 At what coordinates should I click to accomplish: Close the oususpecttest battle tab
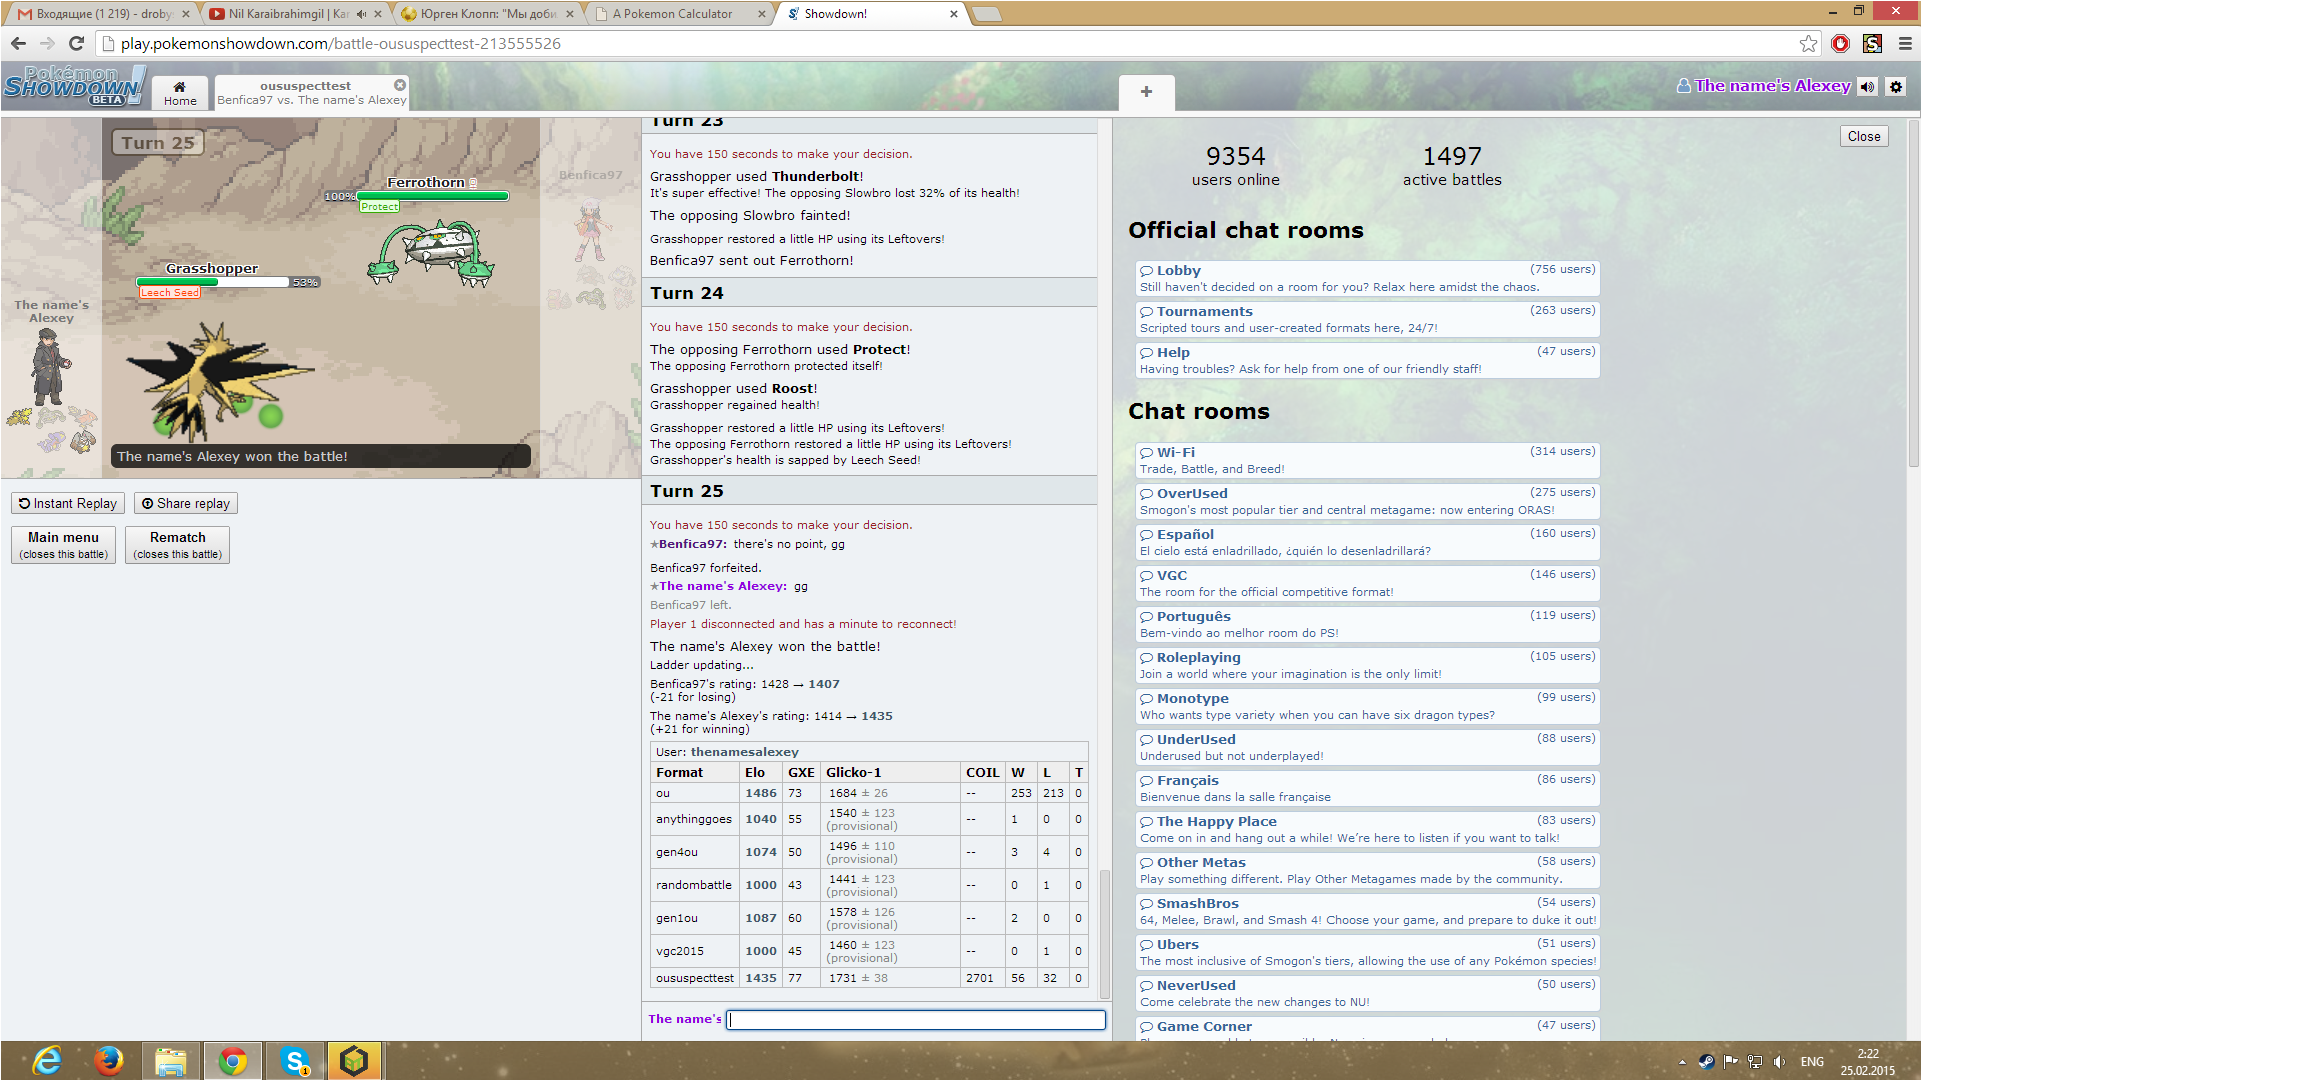(x=400, y=85)
